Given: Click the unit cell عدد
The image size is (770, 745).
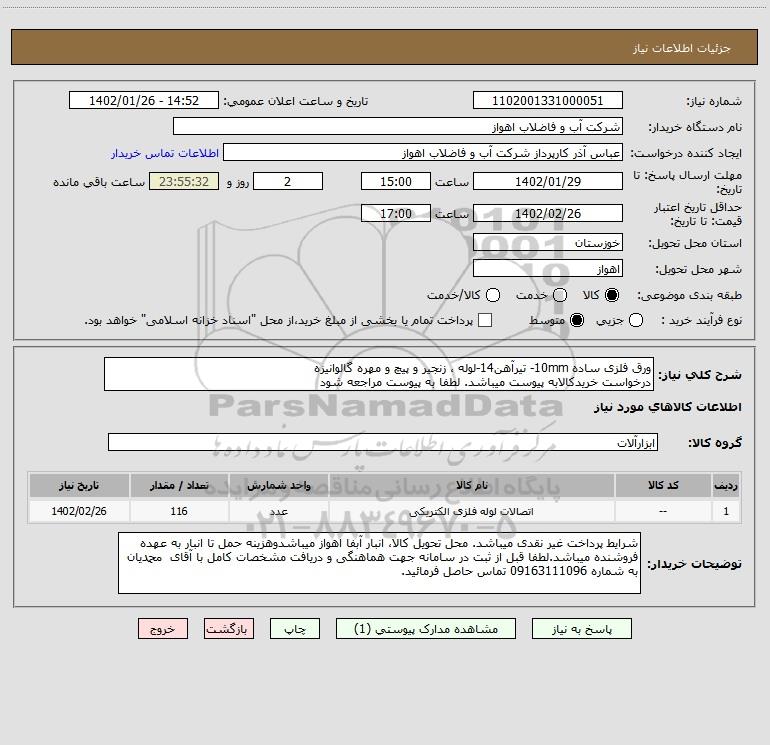Looking at the screenshot, I should click(278, 511).
